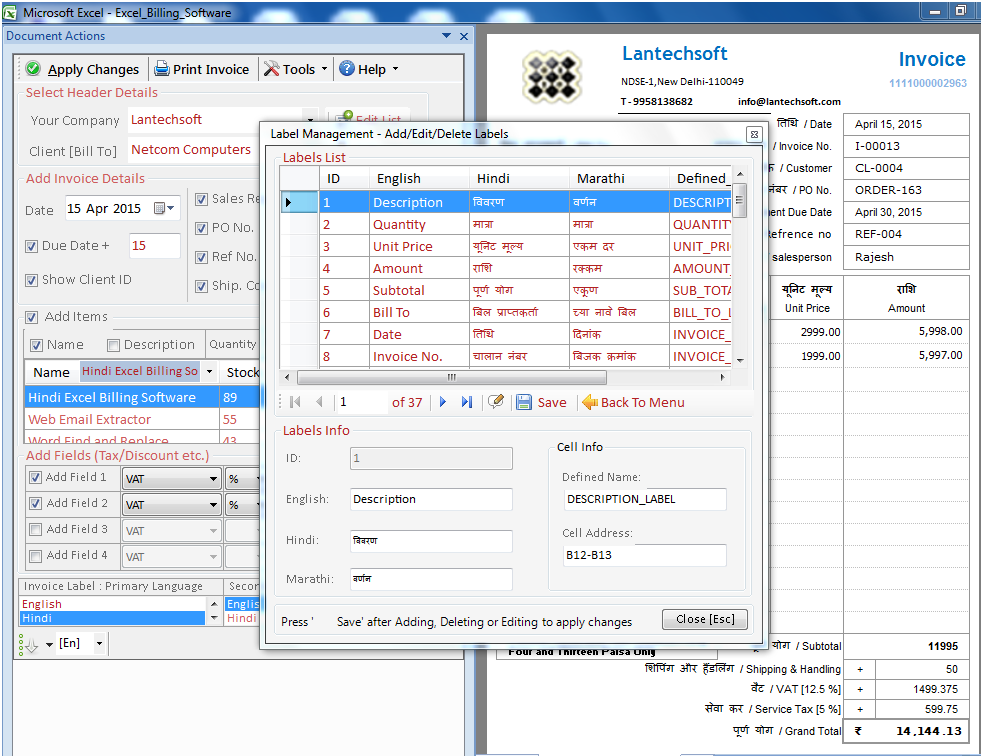This screenshot has height=756, width=981.
Task: Click the Lantechsoft logo image on invoice
Action: tap(552, 77)
